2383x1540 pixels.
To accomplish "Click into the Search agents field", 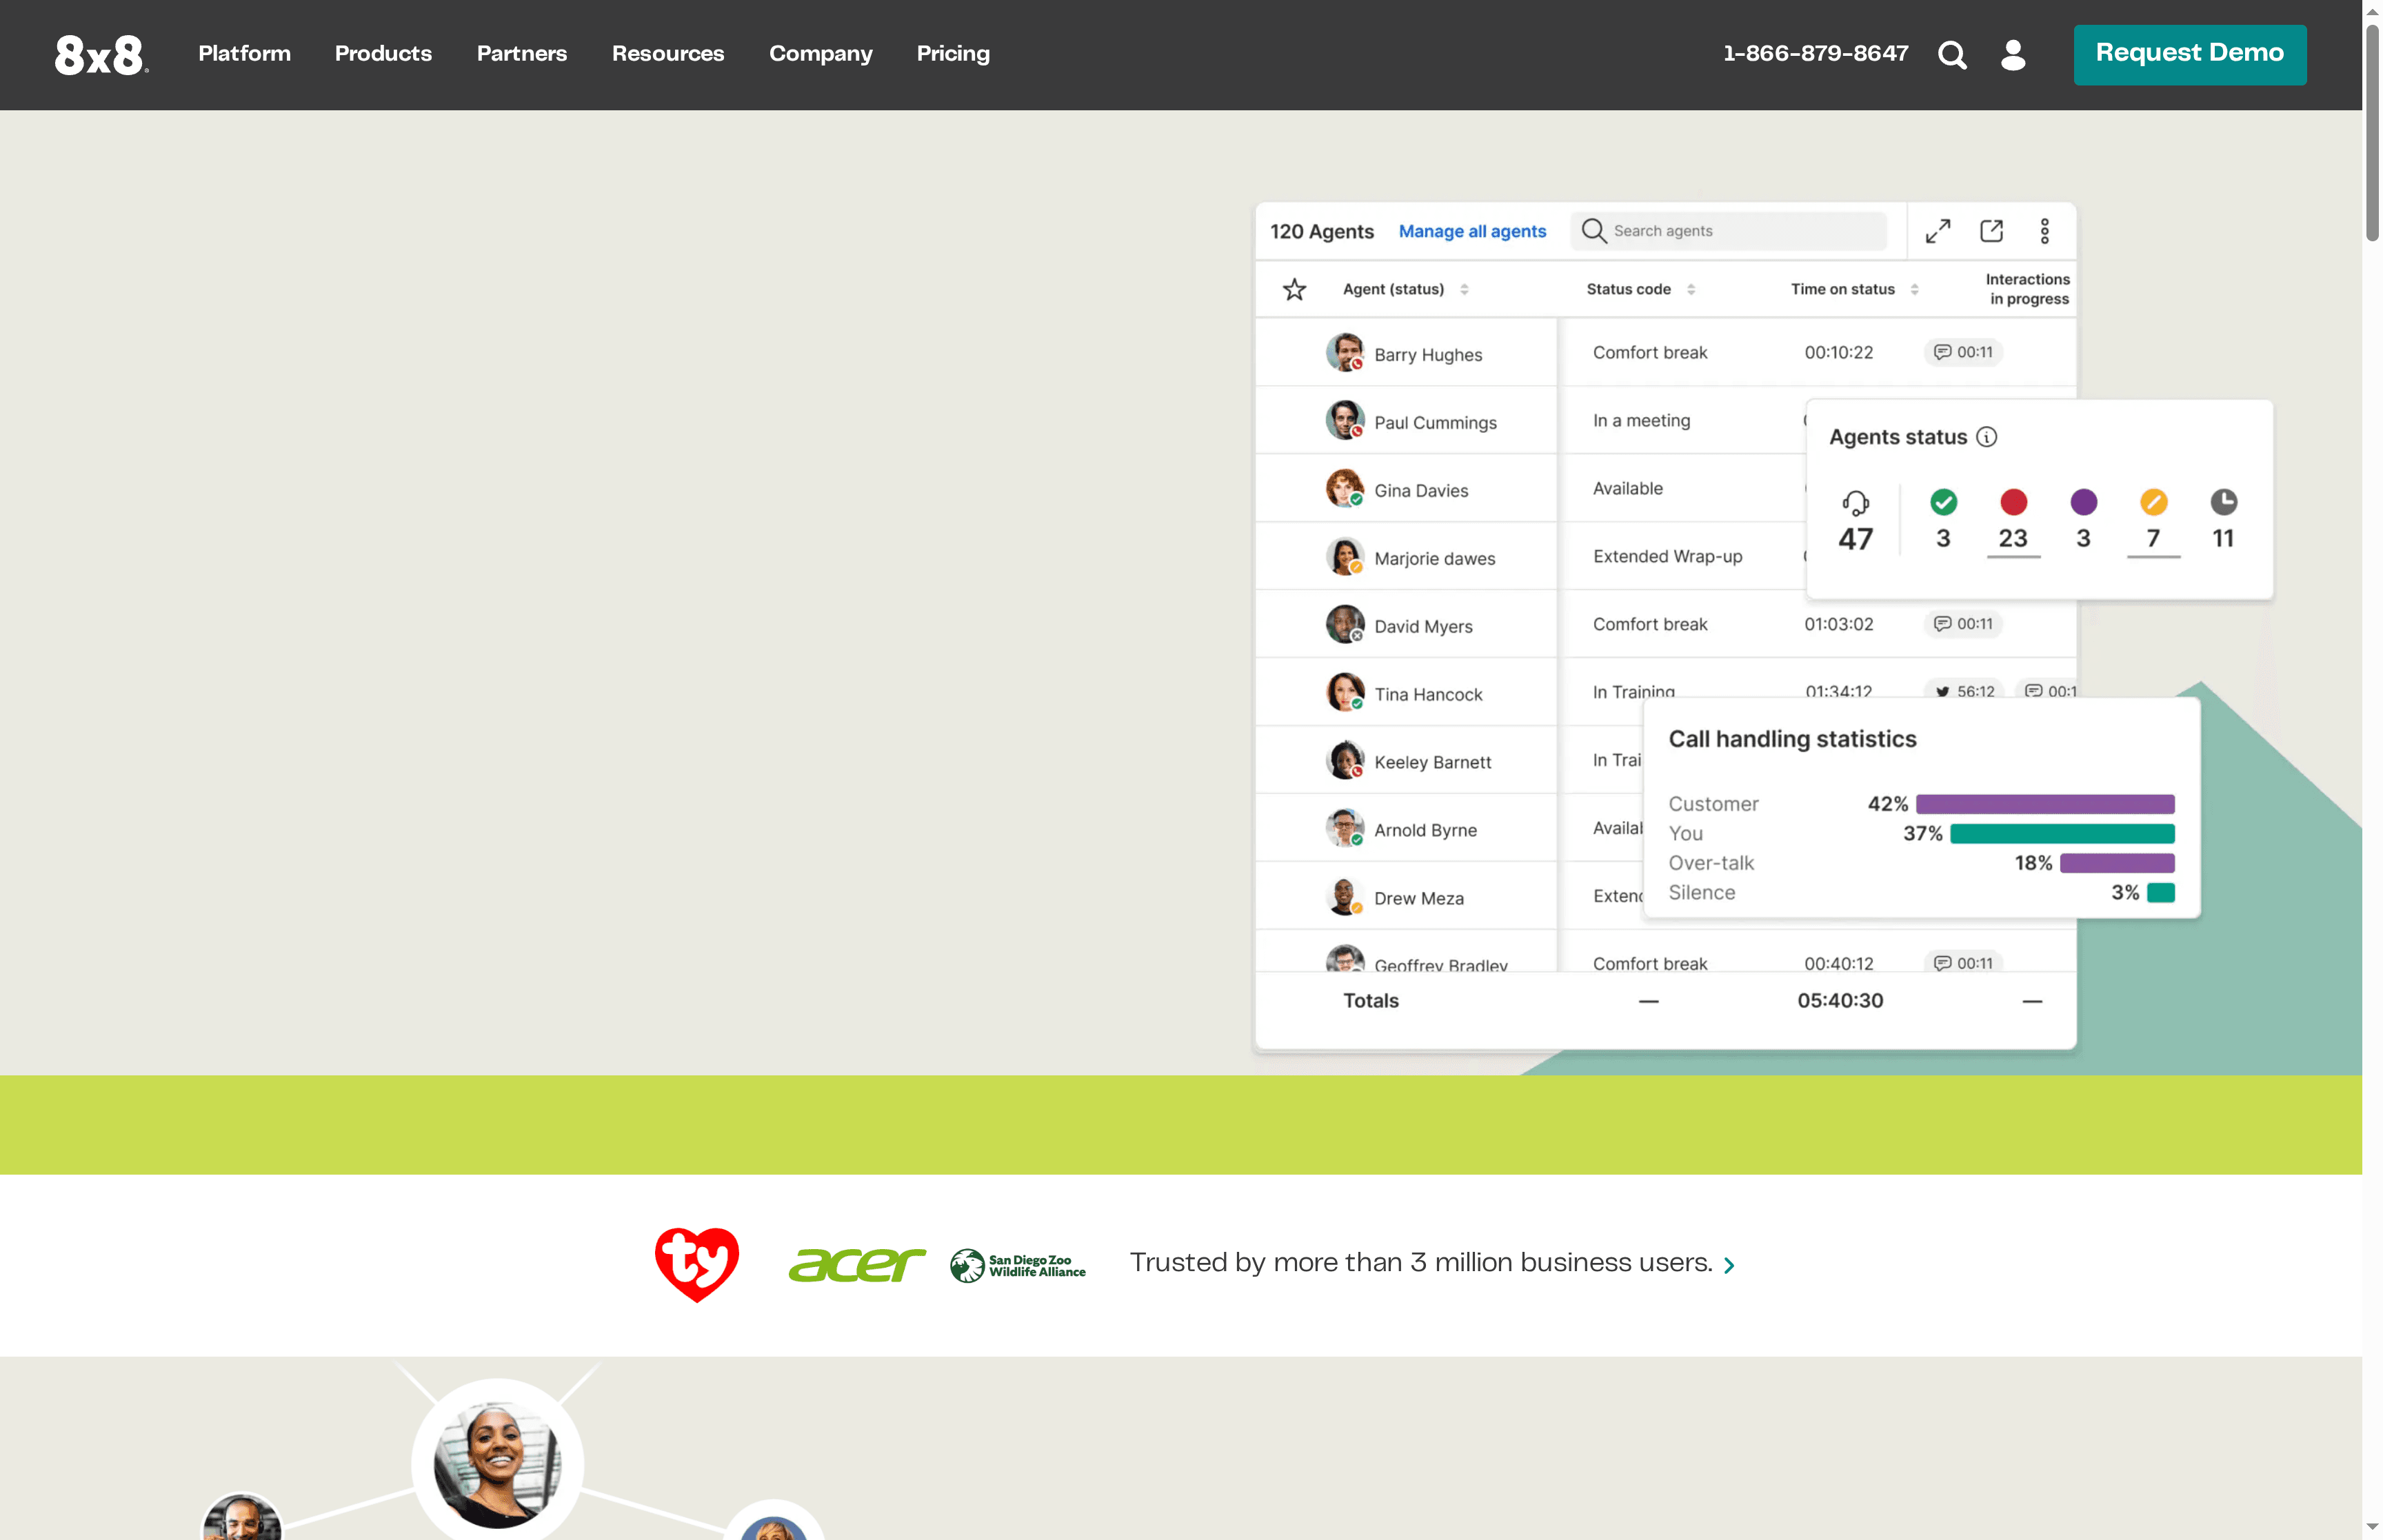I will tap(1740, 231).
